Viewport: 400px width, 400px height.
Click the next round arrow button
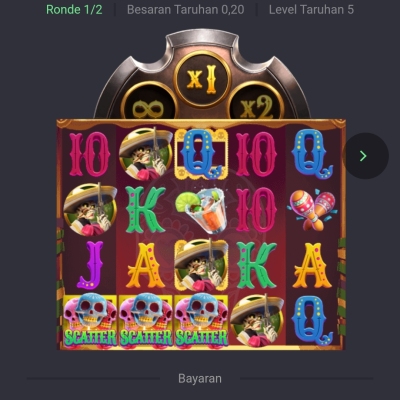(x=366, y=156)
